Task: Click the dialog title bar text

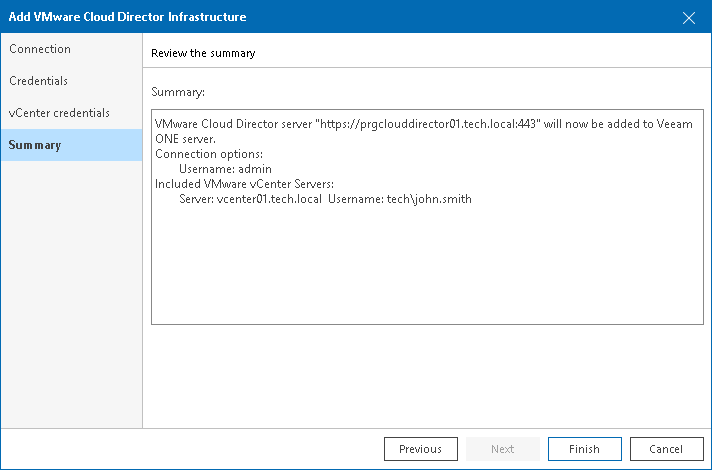Action: (x=127, y=17)
